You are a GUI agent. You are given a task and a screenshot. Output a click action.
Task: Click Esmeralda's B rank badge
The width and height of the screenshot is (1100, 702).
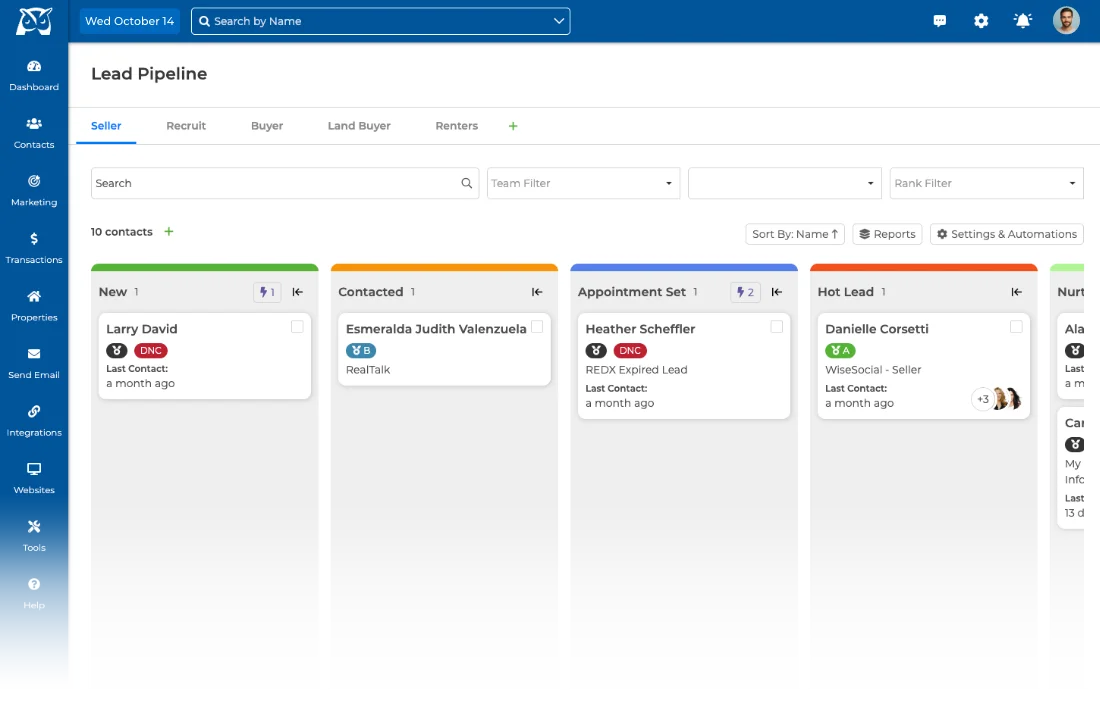[361, 351]
